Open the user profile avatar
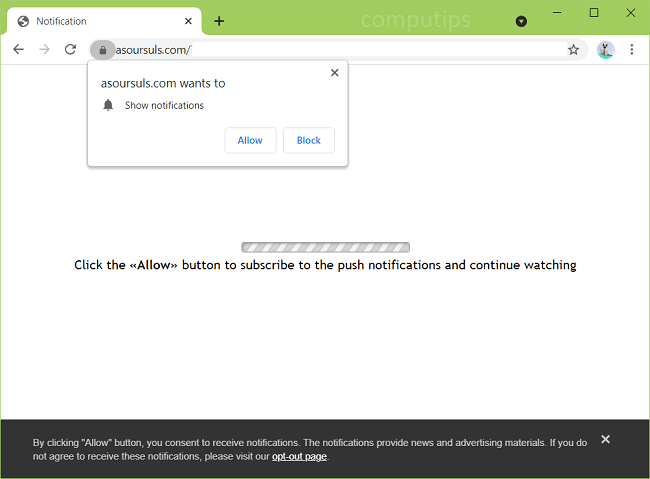This screenshot has width=650, height=479. (605, 49)
